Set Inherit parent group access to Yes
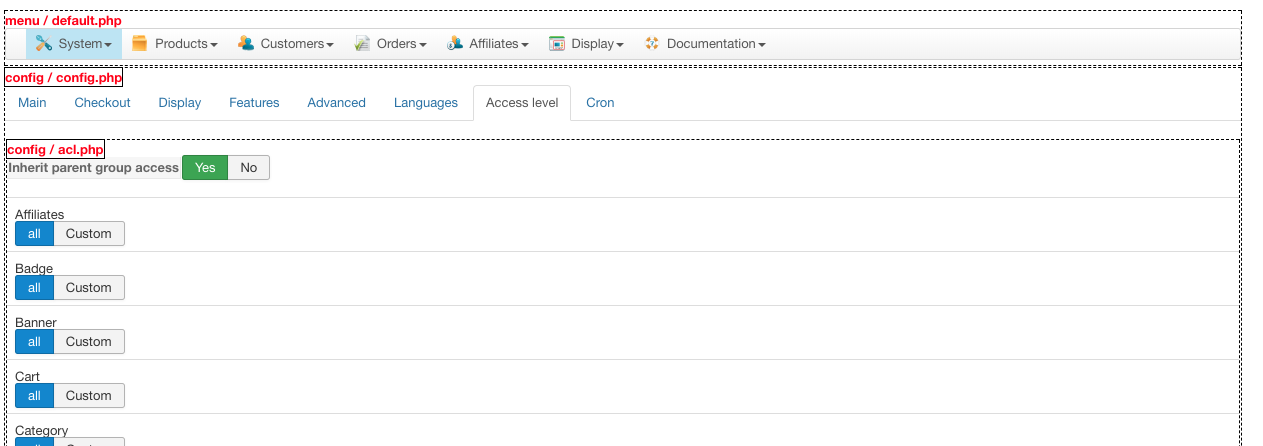1263x446 pixels. click(x=205, y=168)
